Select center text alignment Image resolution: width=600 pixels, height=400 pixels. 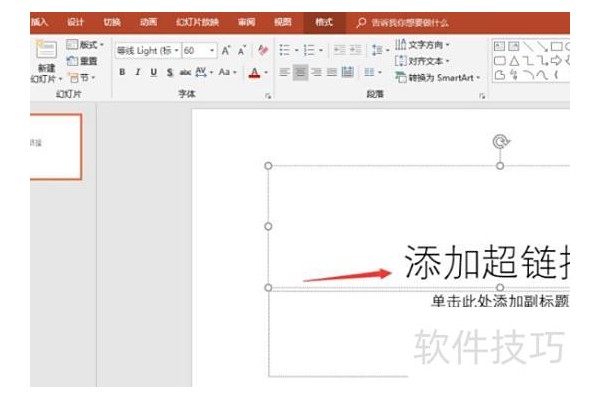tap(300, 72)
